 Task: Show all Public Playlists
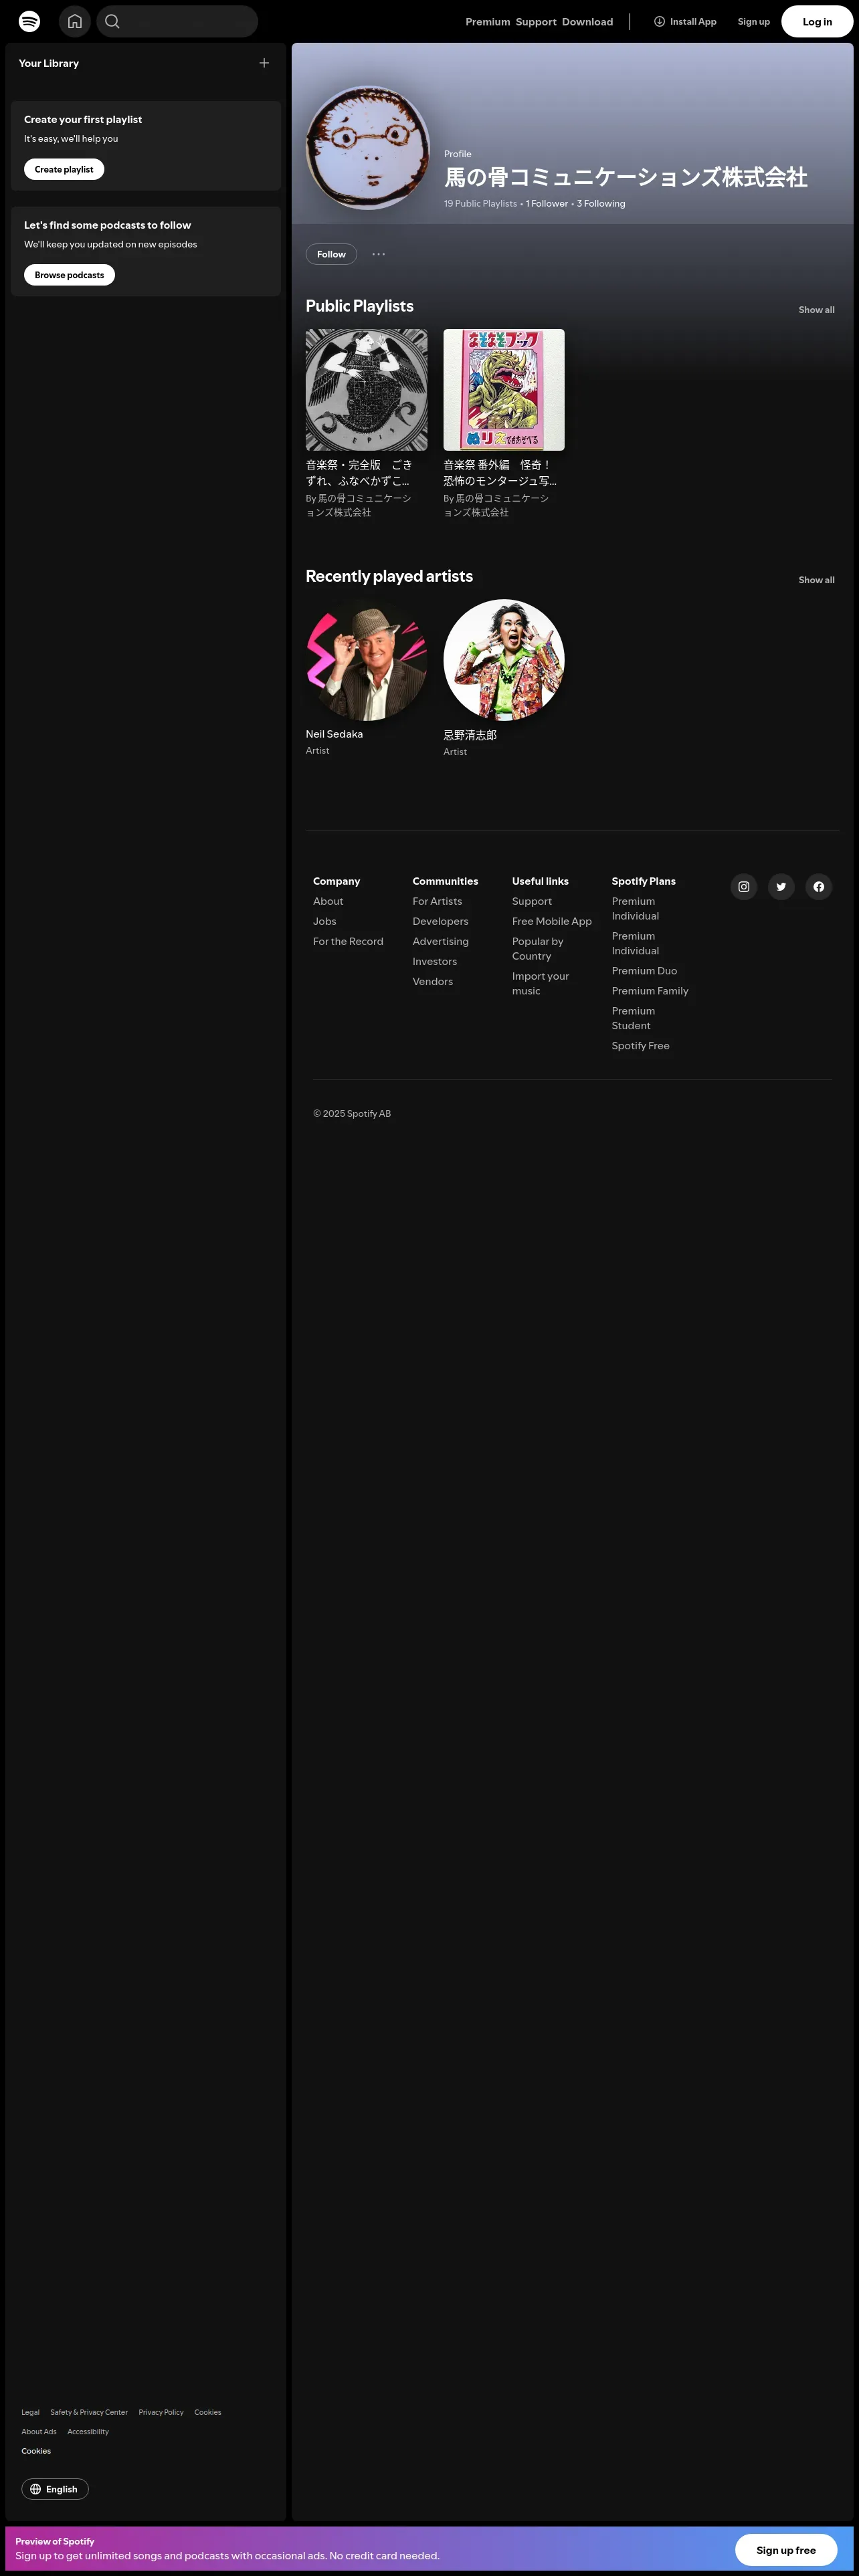point(816,310)
